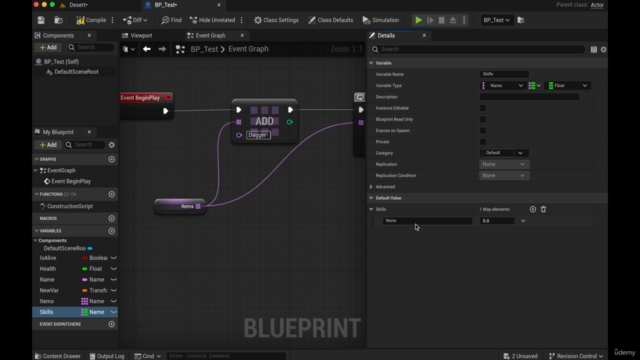Toggle visibility eye for NewVar variable
This screenshot has height=360, width=640.
point(113,290)
